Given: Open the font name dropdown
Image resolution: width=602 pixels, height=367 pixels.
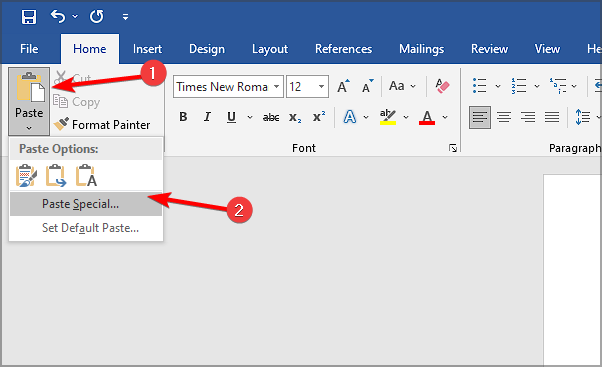Looking at the screenshot, I should tap(276, 87).
